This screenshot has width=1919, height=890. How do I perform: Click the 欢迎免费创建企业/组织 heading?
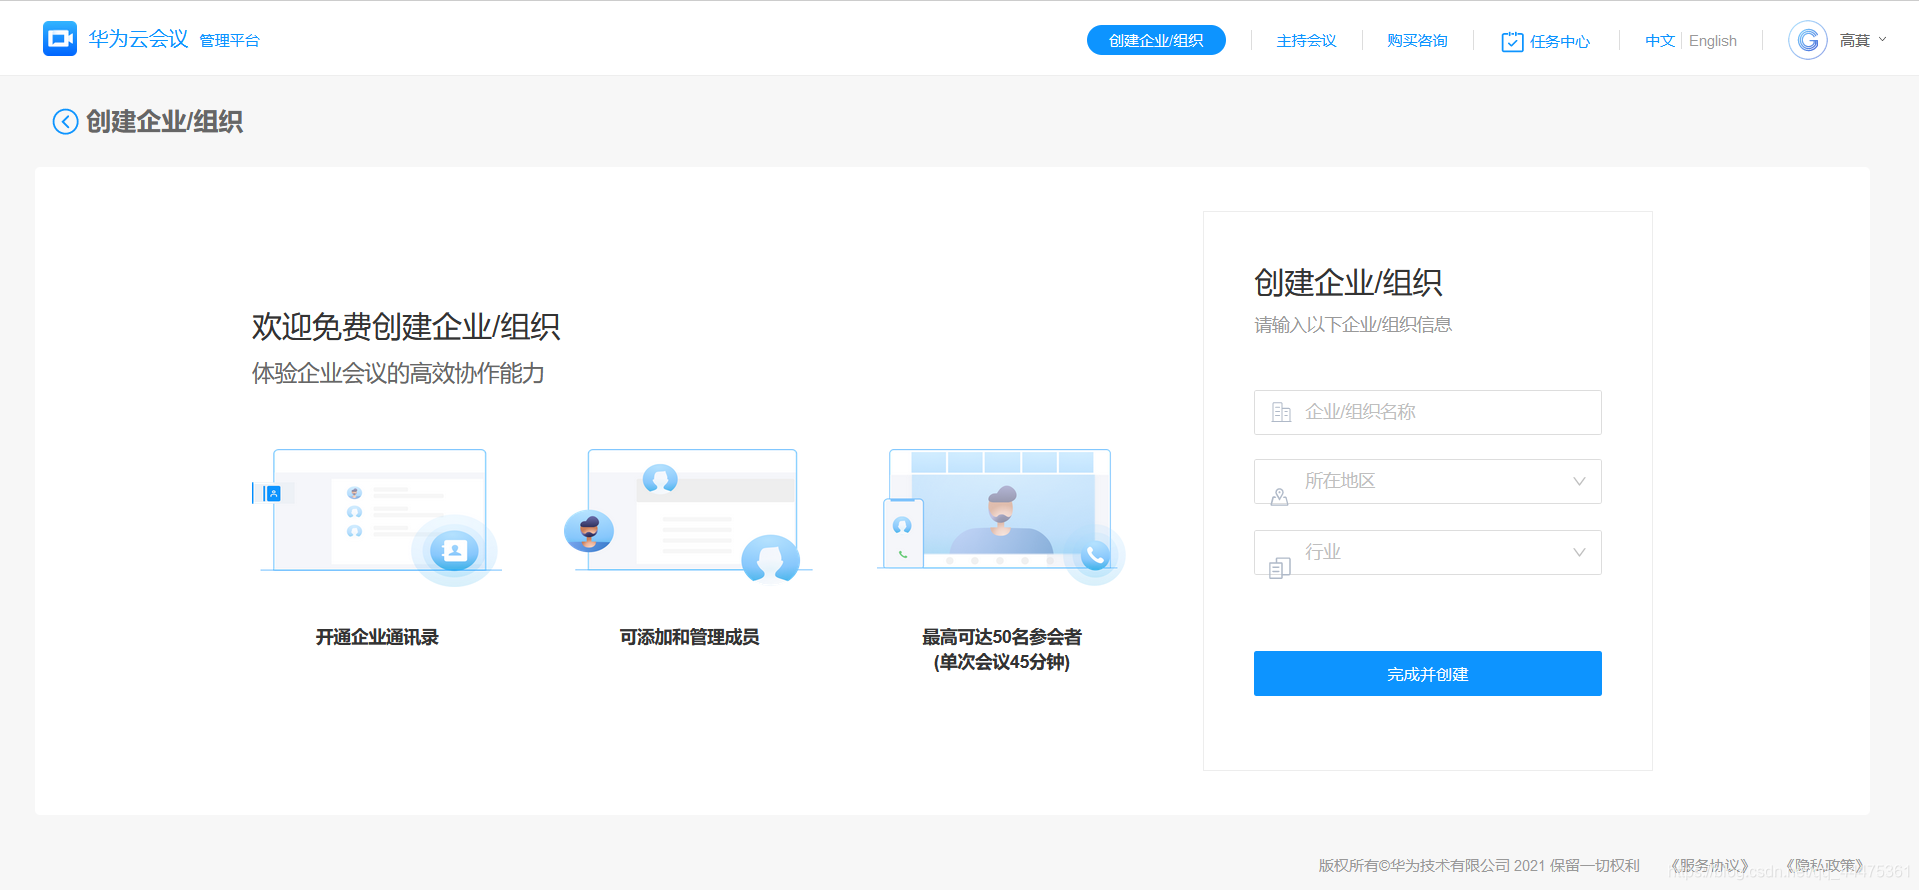(x=406, y=327)
